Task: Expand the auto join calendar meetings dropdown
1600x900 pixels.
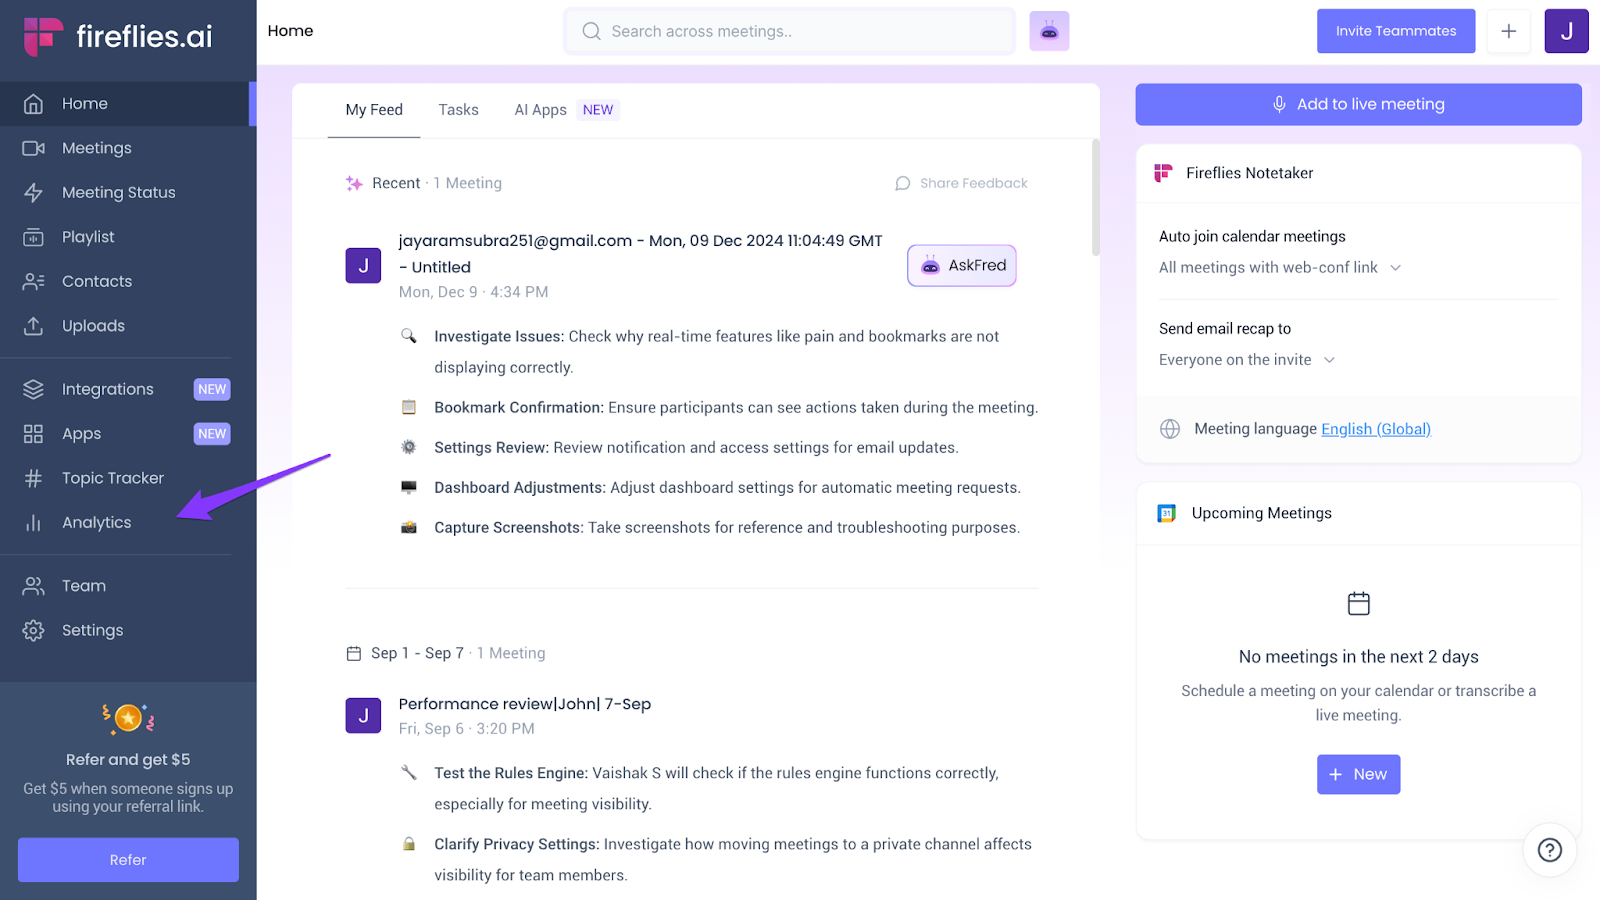Action: point(1281,268)
